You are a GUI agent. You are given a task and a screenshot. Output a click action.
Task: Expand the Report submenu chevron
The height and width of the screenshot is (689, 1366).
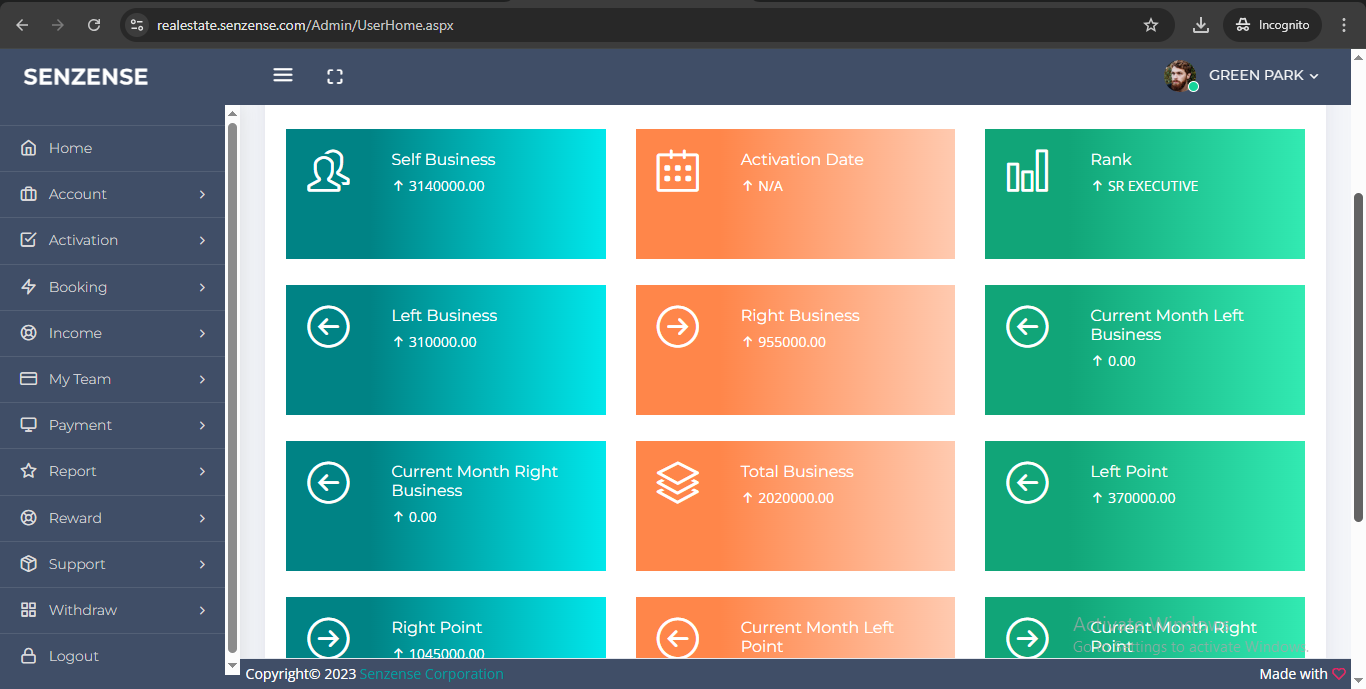click(202, 471)
